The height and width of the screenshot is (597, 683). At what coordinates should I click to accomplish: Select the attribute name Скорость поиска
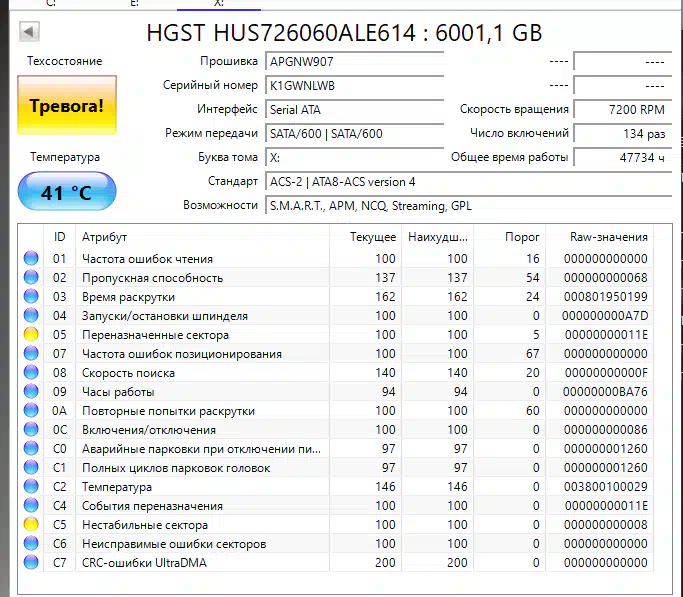pyautogui.click(x=128, y=373)
